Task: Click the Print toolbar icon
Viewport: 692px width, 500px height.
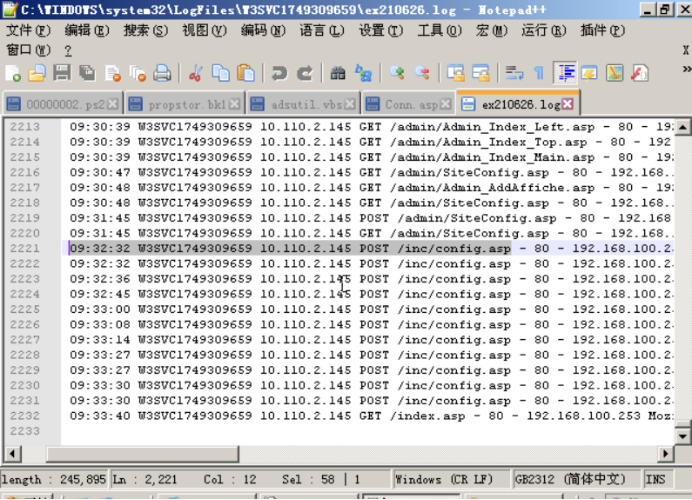Action: click(162, 73)
